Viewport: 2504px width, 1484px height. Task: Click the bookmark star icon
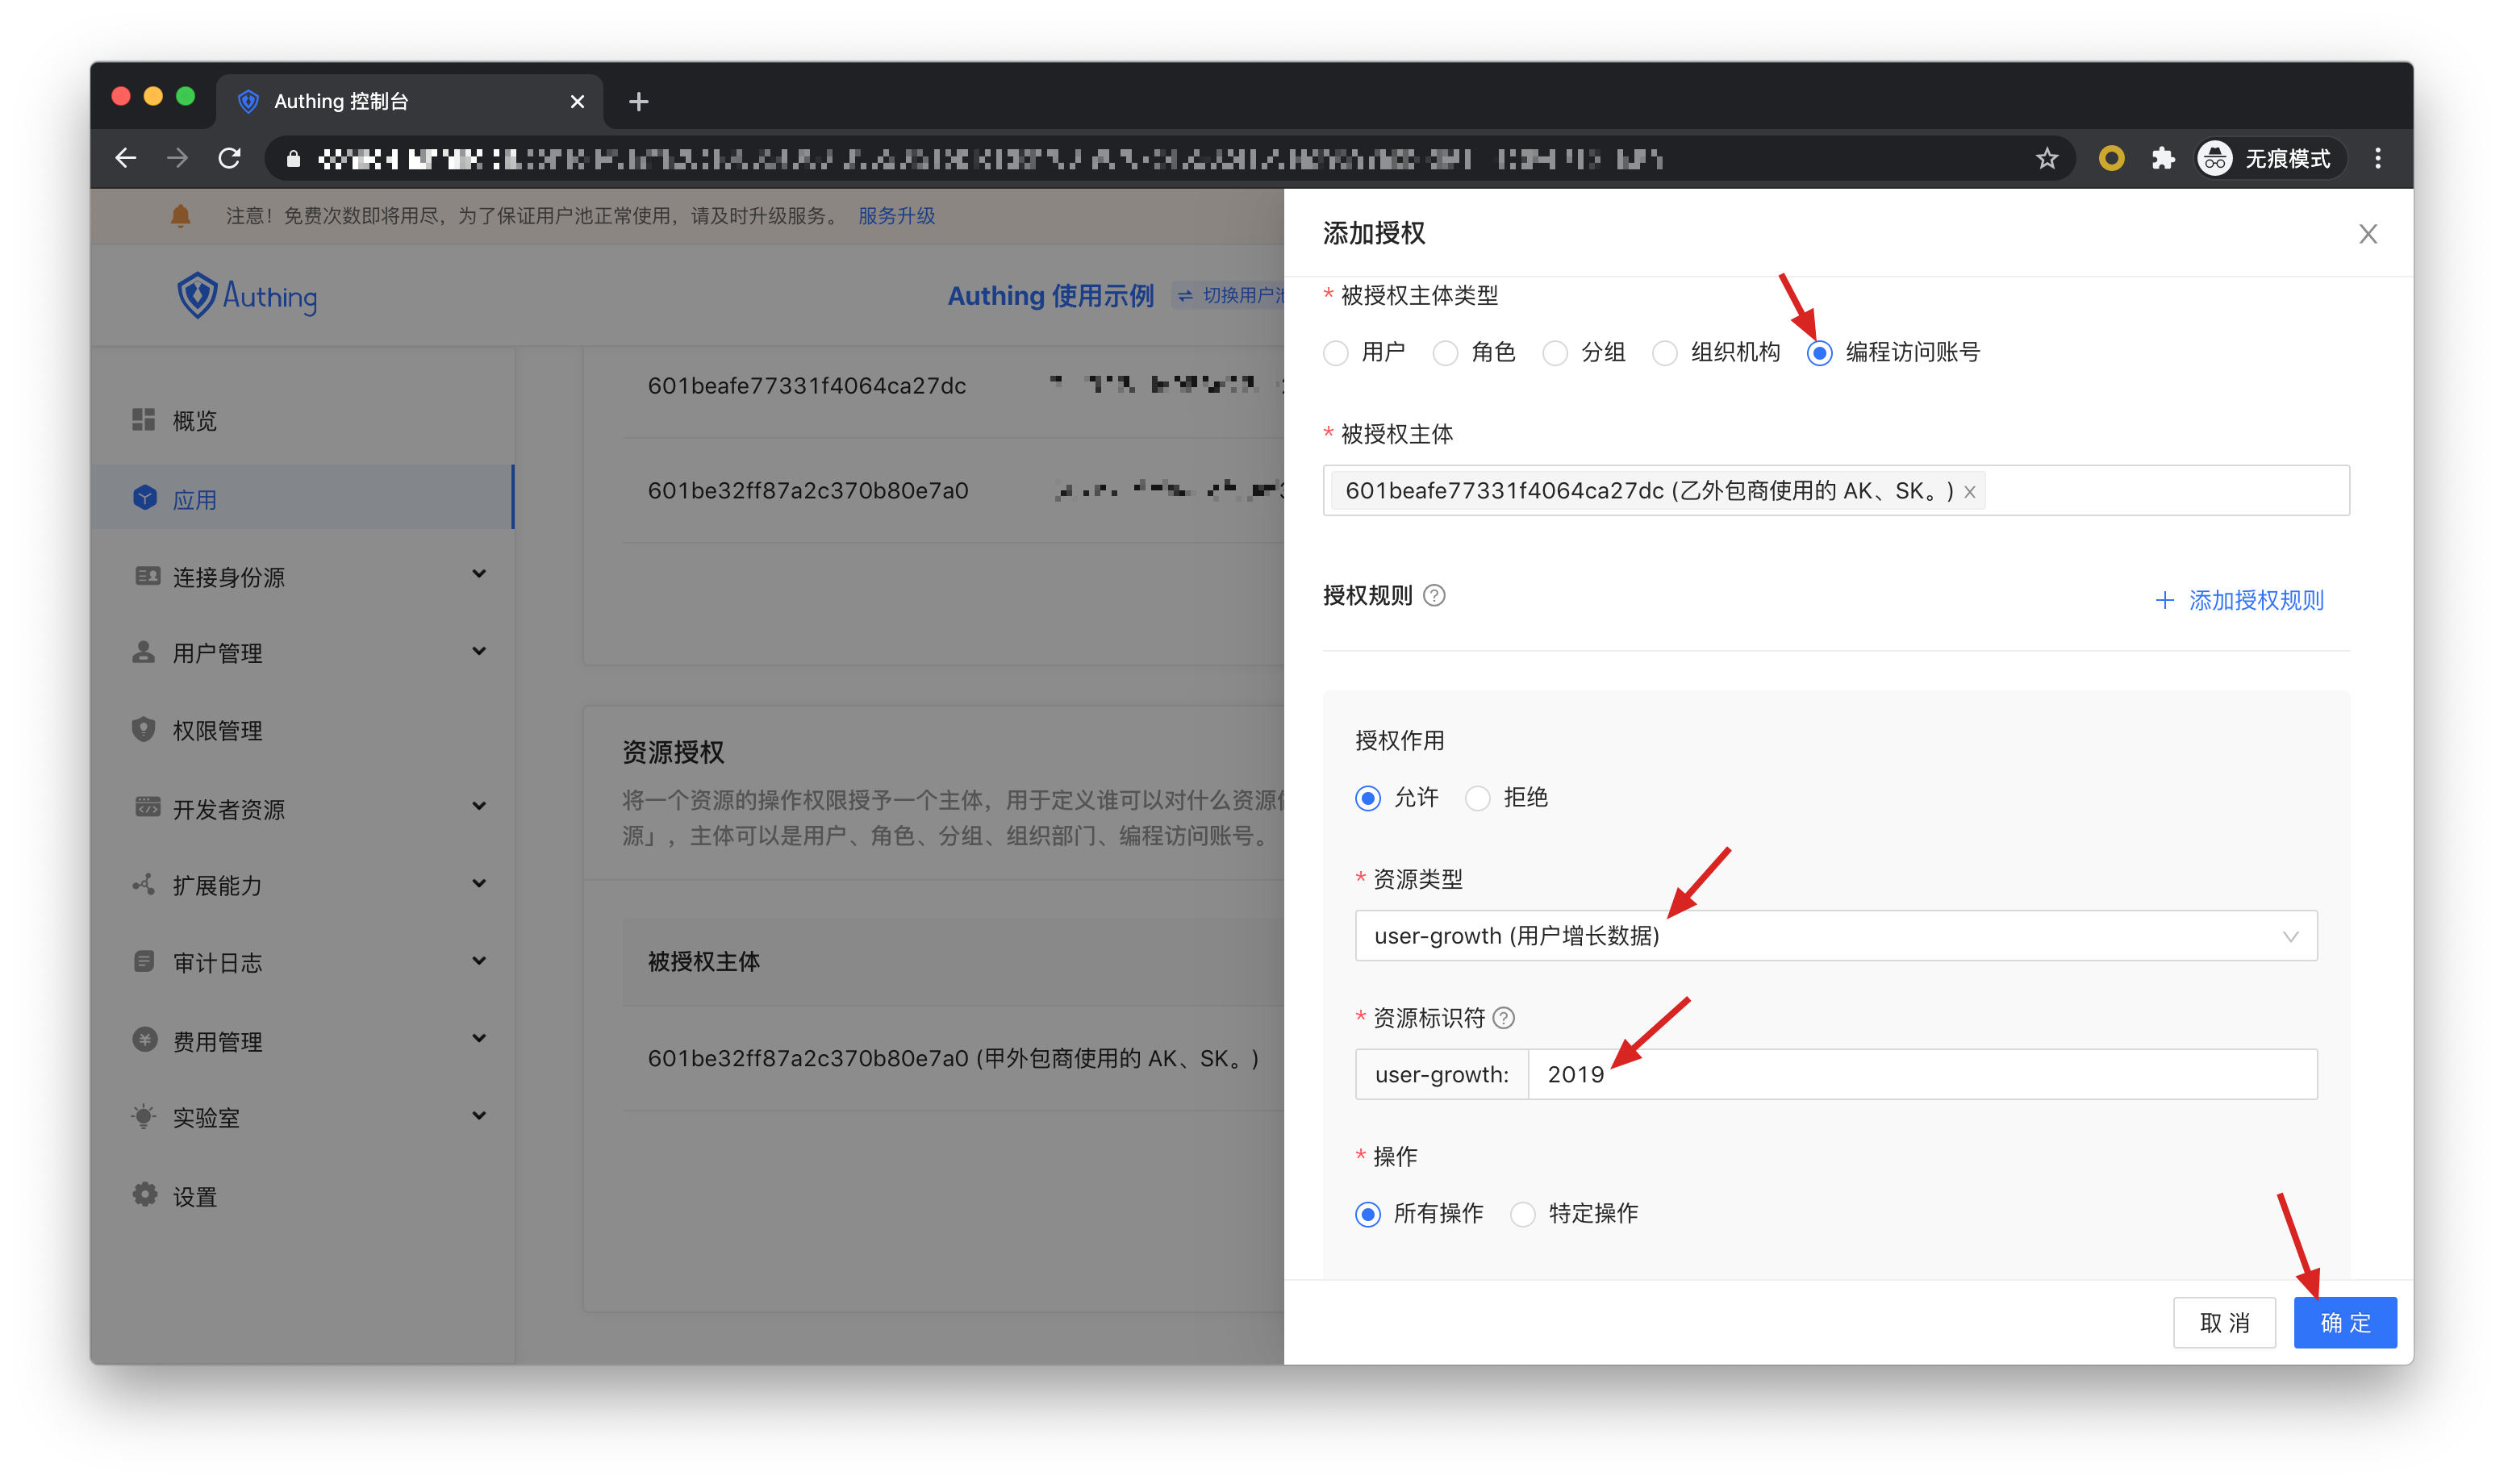(2046, 158)
